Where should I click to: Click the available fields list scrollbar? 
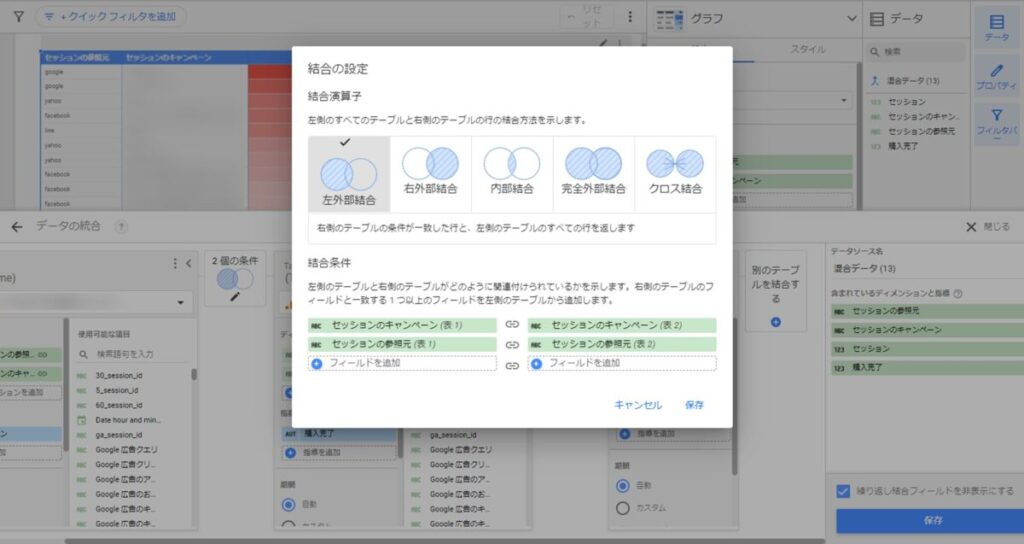[x=193, y=374]
